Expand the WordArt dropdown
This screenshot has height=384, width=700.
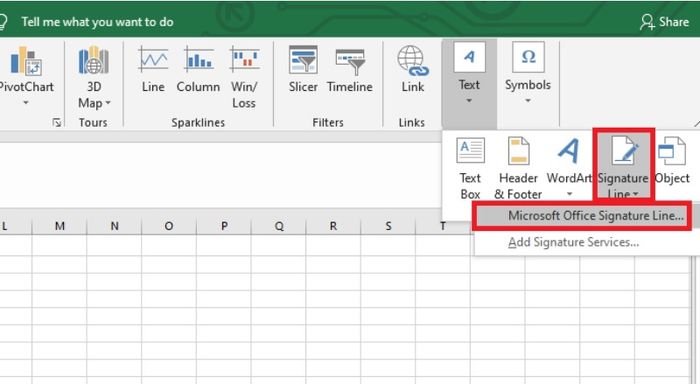(x=569, y=194)
